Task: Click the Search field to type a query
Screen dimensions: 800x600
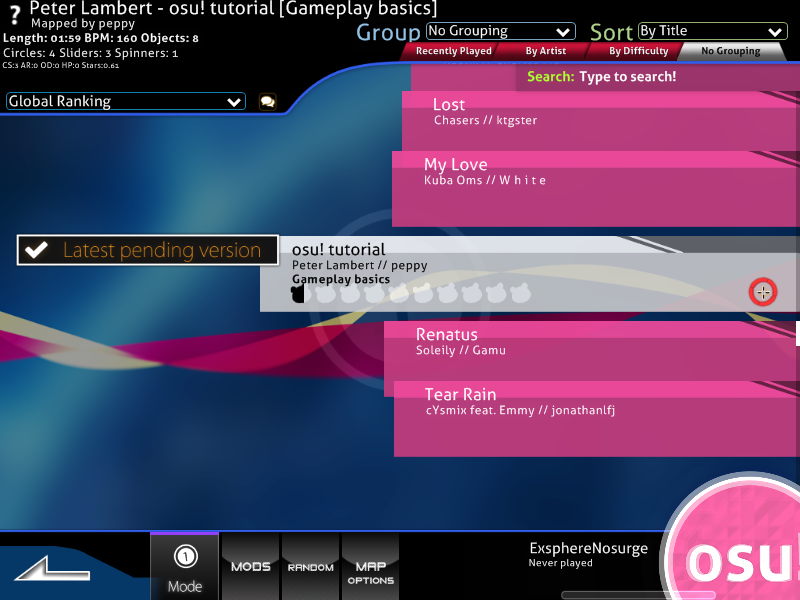Action: (640, 76)
